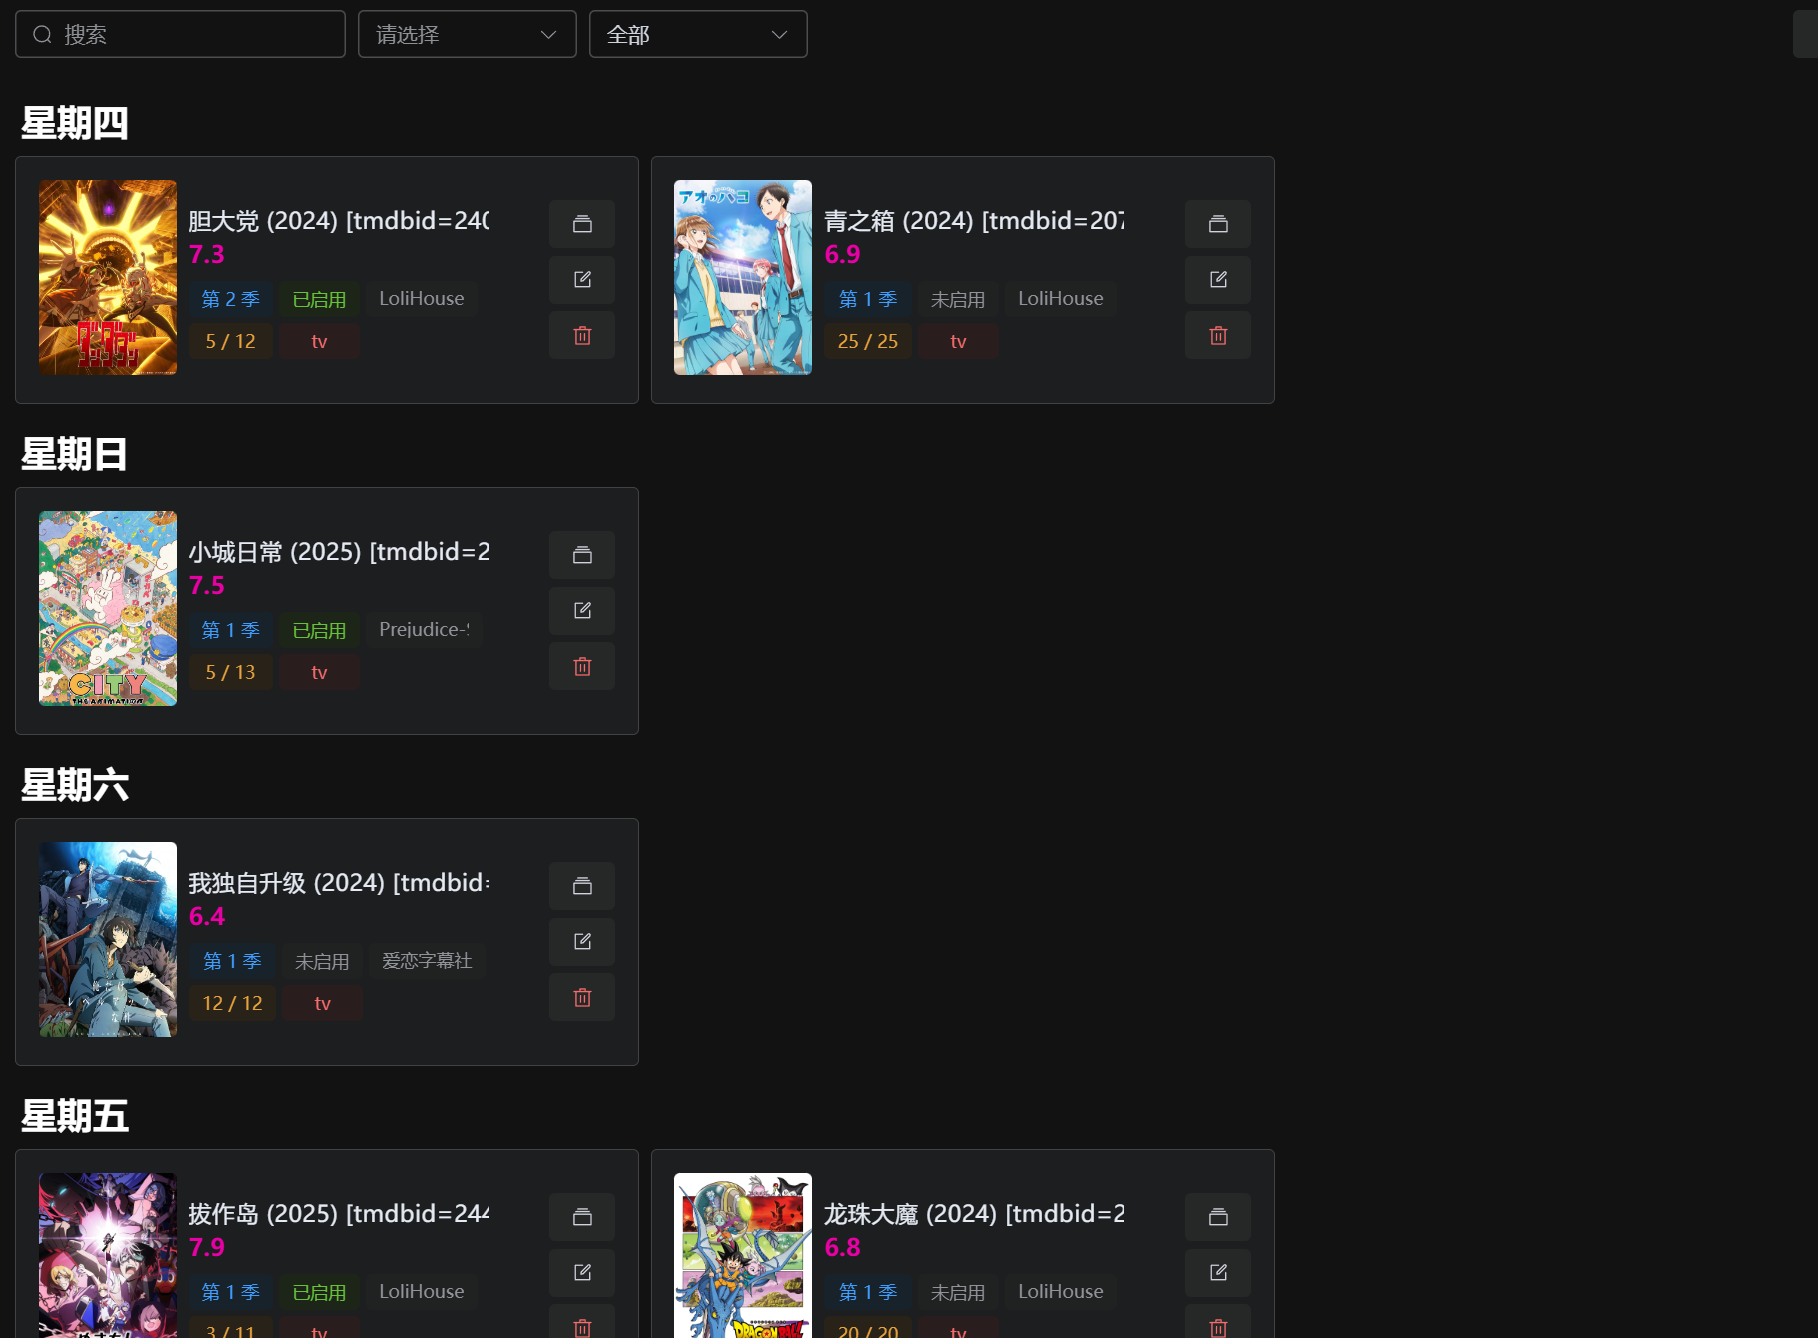
Task: Toggle the 未启用 tag on 我独自升级
Action: pyautogui.click(x=321, y=961)
